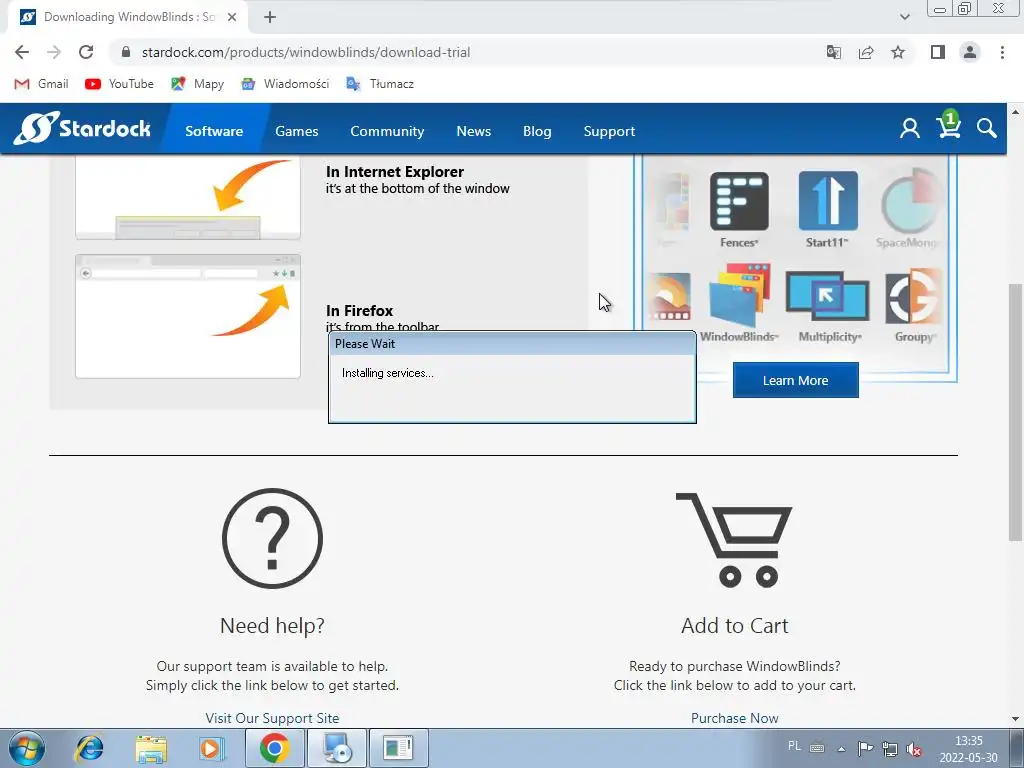
Task: Open the taskbar clock showing 13:35
Action: [968, 749]
